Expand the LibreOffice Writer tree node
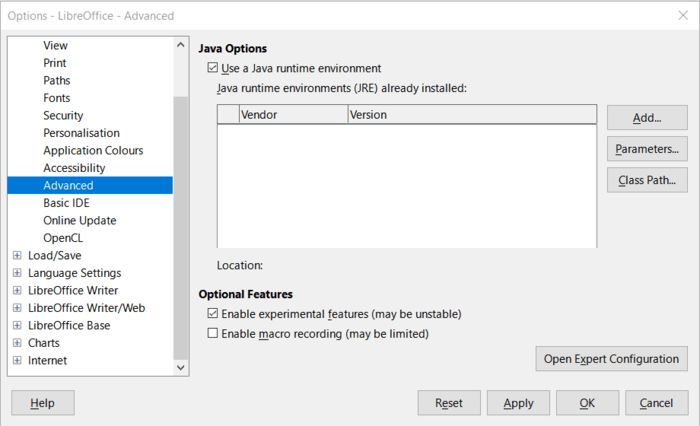 point(17,290)
